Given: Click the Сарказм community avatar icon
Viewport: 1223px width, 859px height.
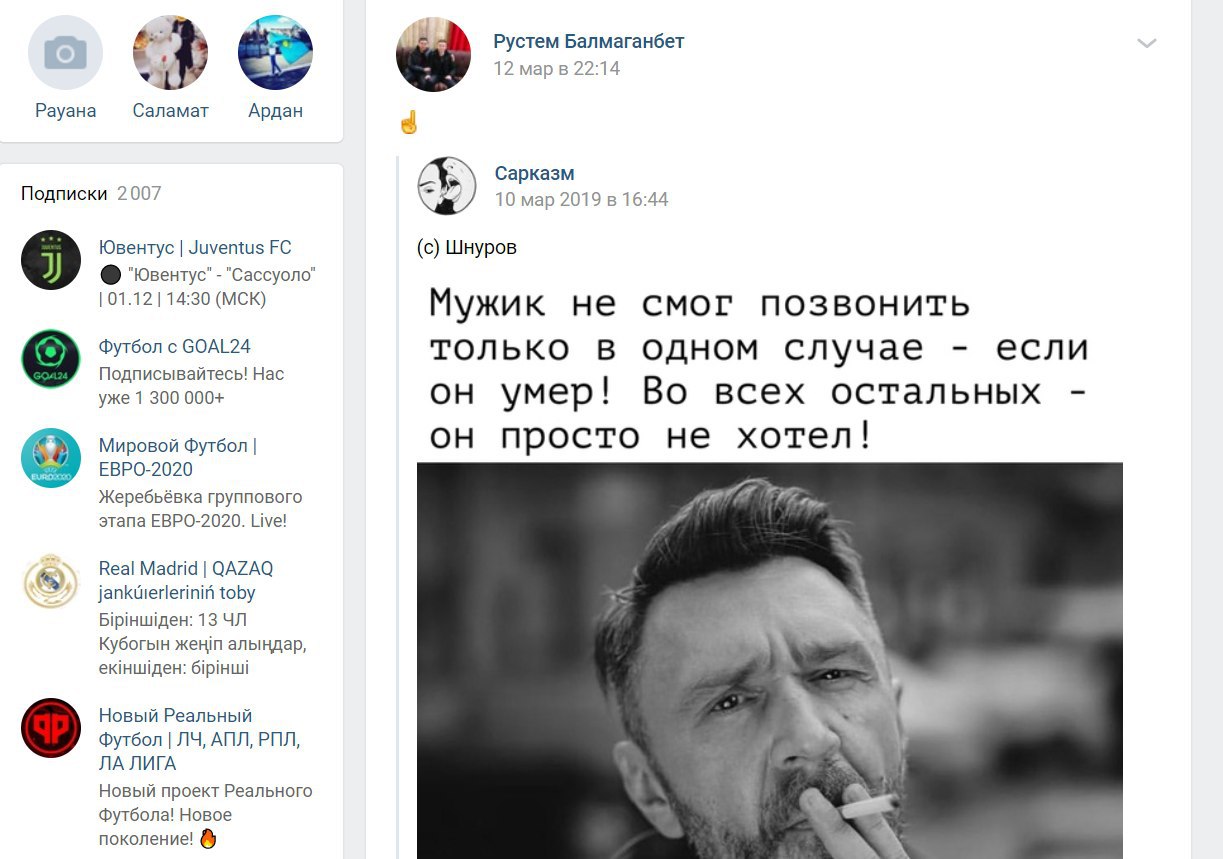Looking at the screenshot, I should (x=446, y=185).
